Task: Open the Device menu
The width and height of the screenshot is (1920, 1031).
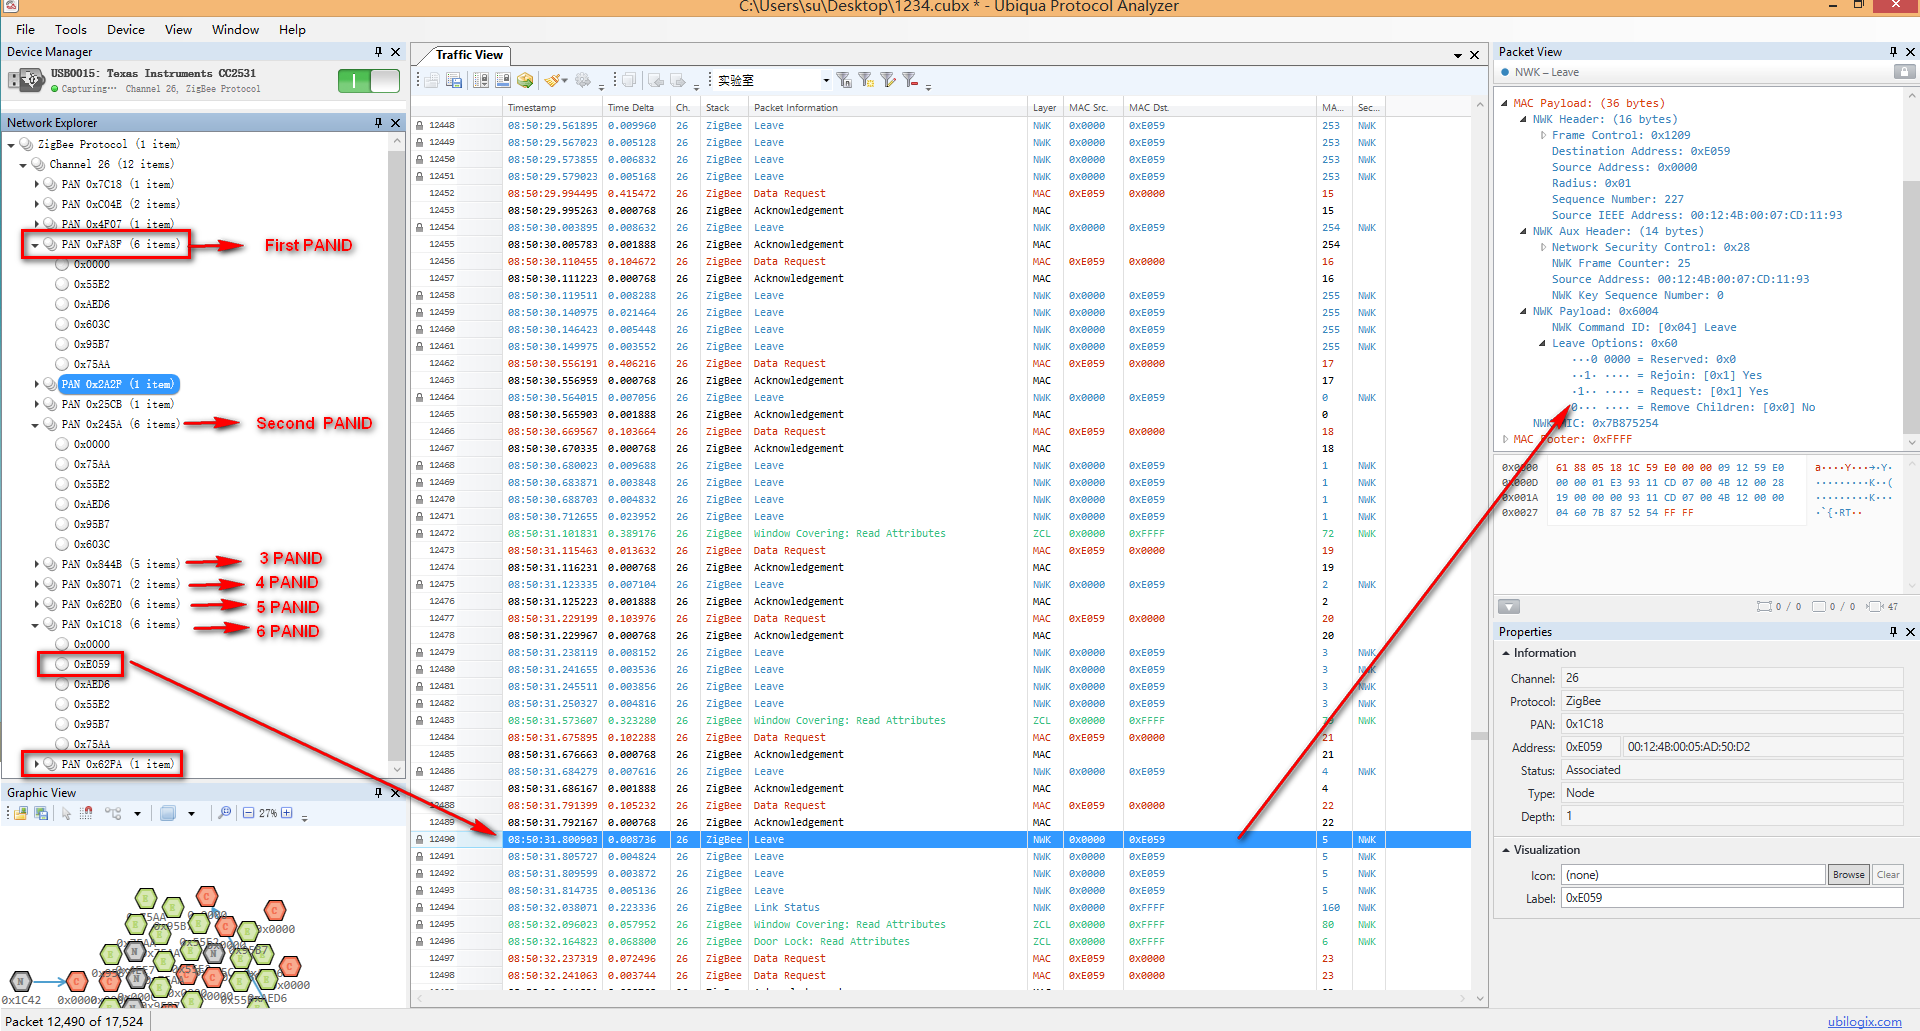Action: click(x=126, y=29)
